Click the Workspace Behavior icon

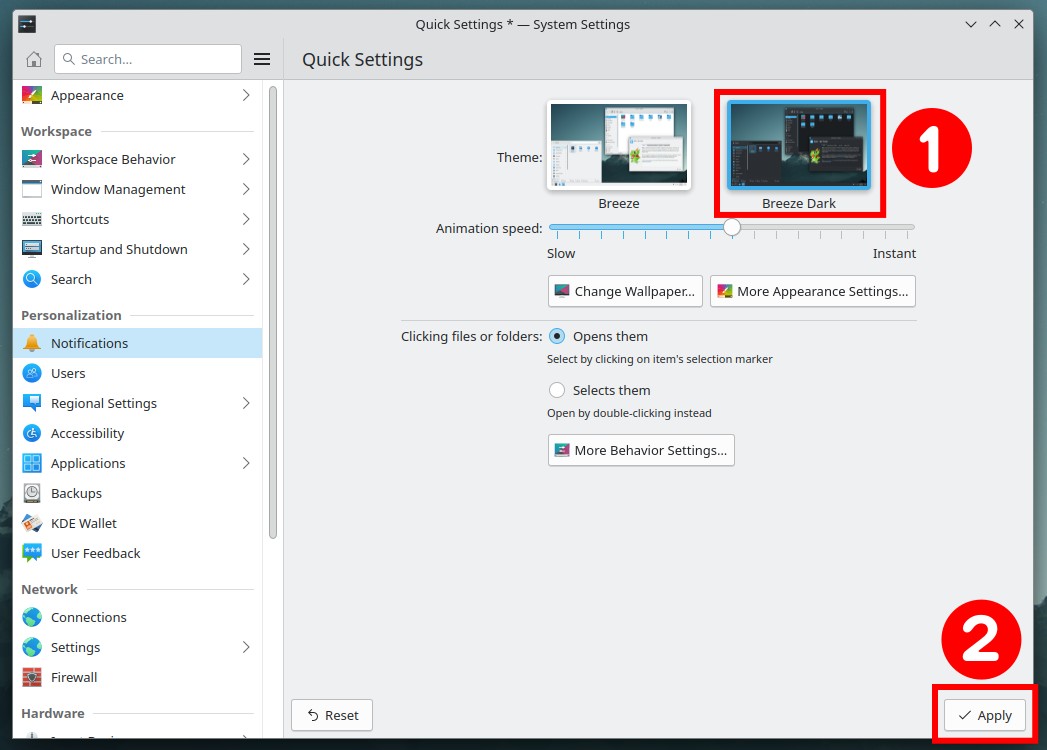[x=31, y=159]
